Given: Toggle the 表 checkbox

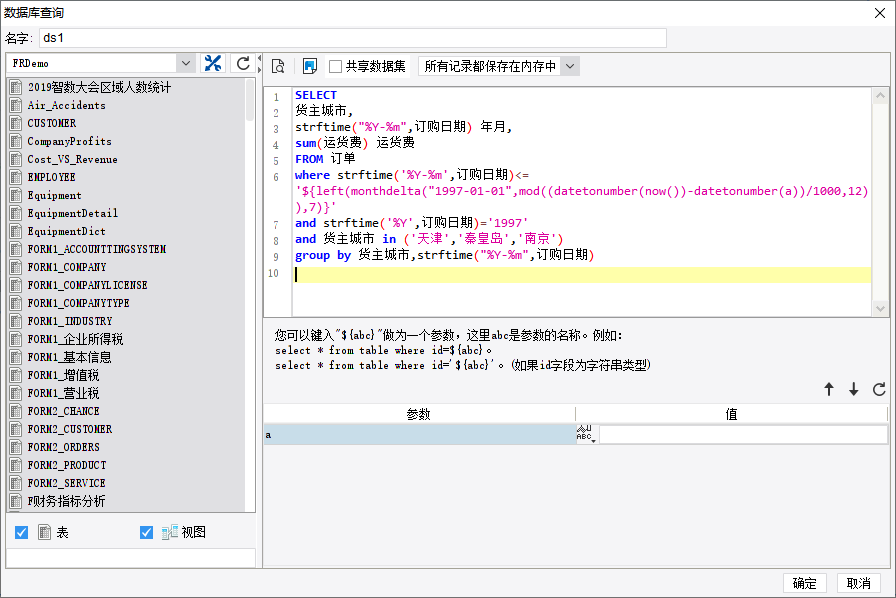Looking at the screenshot, I should click(22, 532).
